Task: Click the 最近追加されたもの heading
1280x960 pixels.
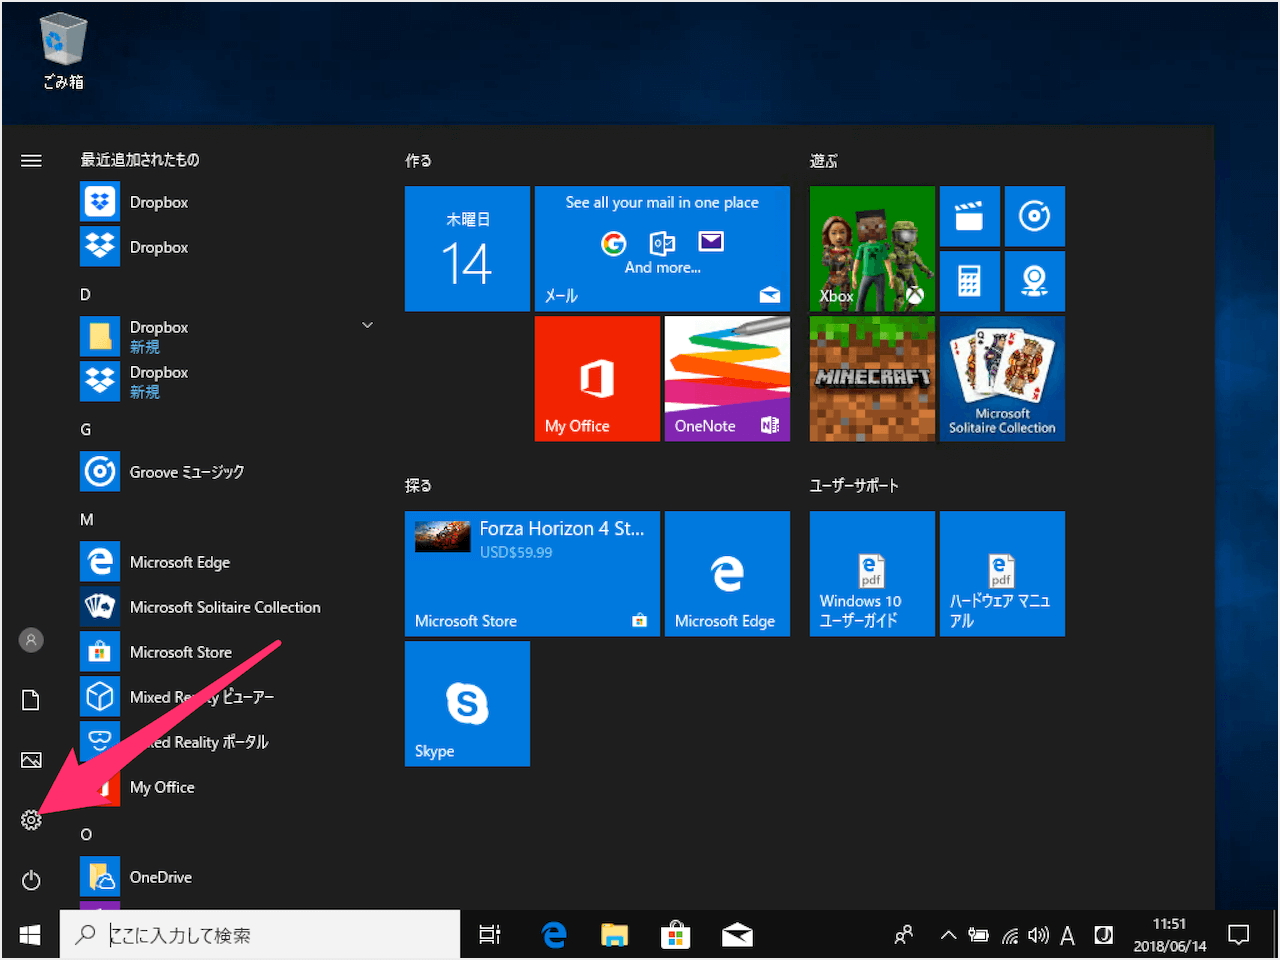Action: 140,160
